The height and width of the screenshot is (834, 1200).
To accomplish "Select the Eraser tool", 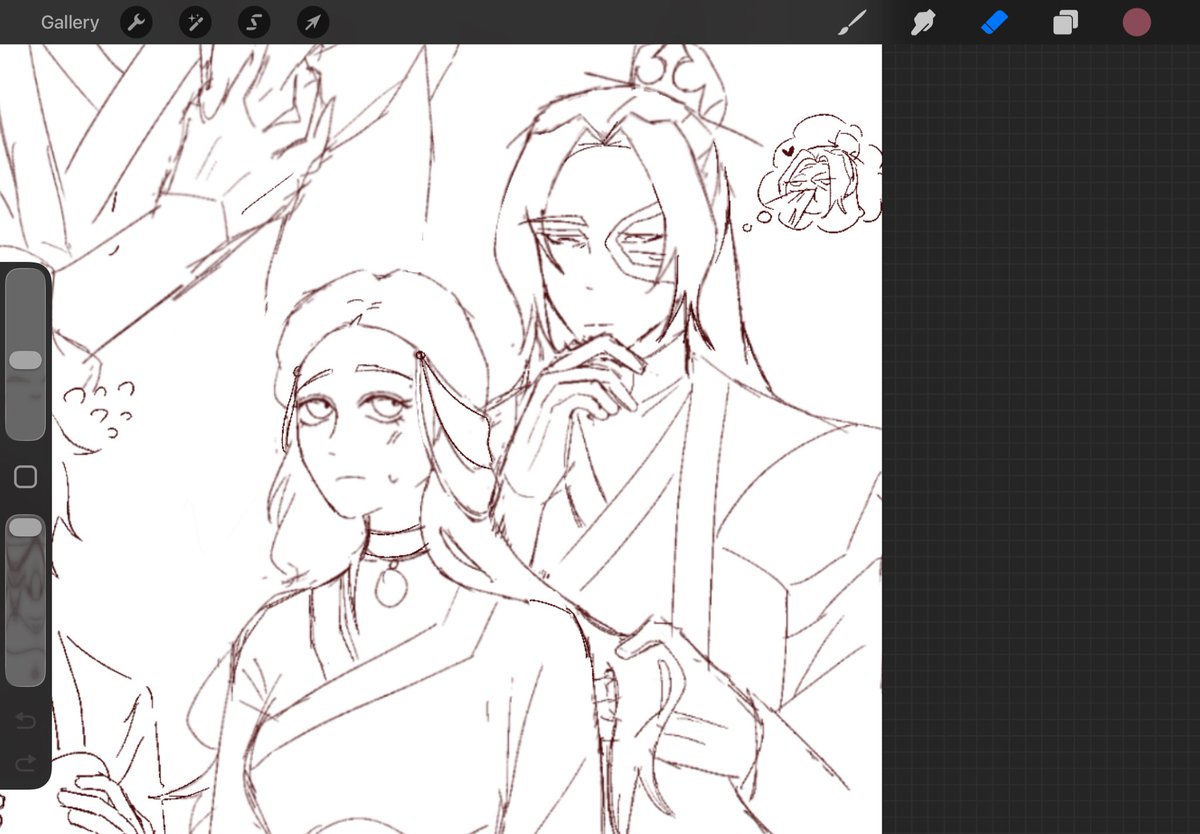I will click(x=994, y=22).
